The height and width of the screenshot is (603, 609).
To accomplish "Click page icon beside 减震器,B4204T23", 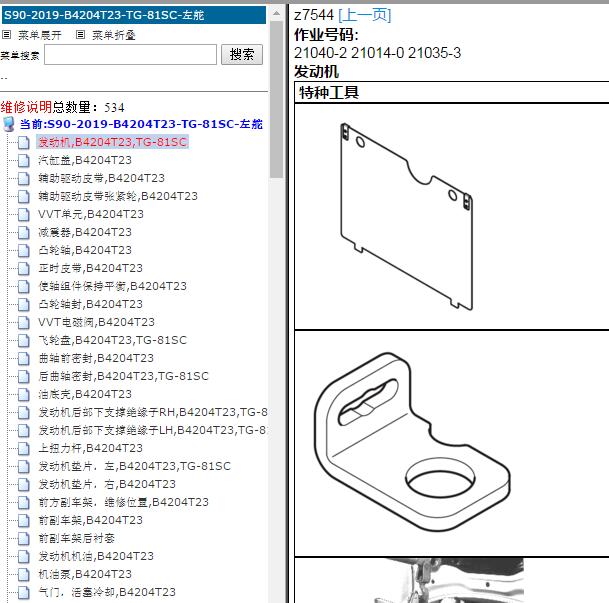I will point(24,232).
